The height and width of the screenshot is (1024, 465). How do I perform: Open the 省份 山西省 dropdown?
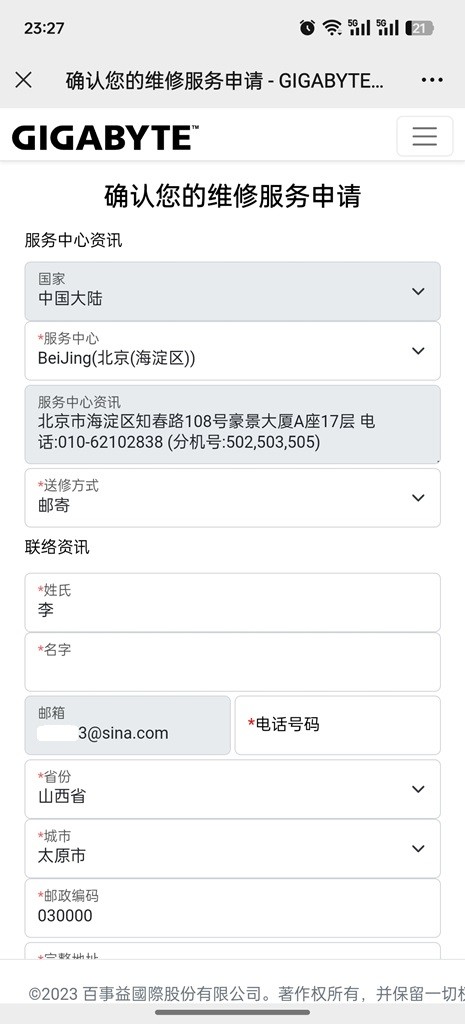tap(232, 789)
